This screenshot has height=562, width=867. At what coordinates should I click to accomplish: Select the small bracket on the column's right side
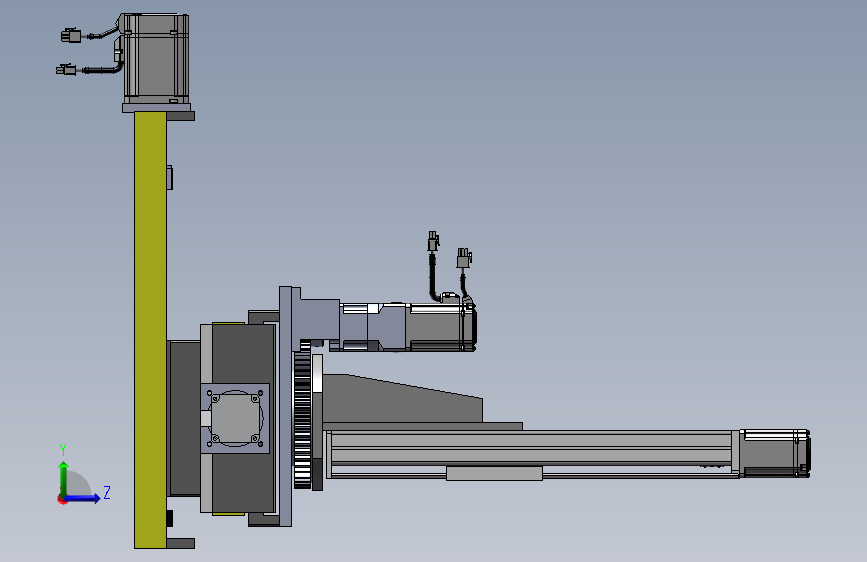point(170,177)
